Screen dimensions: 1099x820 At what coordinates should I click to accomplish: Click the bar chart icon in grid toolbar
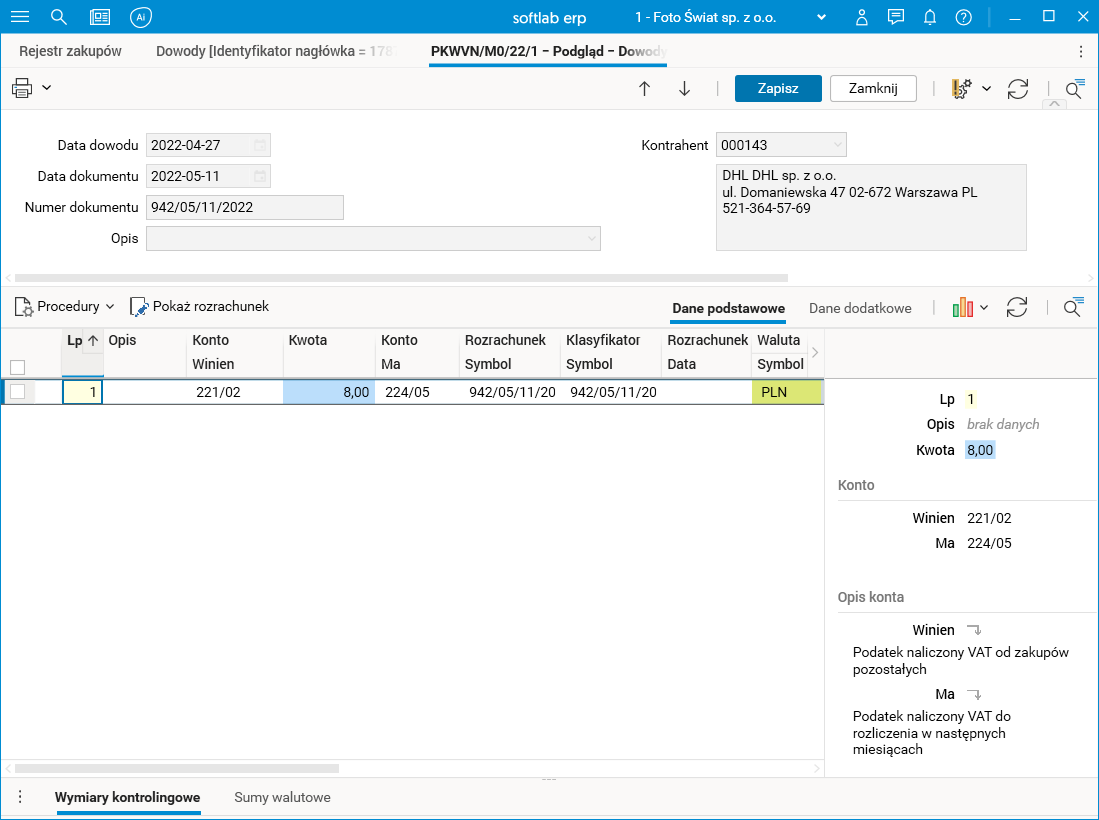(x=962, y=307)
